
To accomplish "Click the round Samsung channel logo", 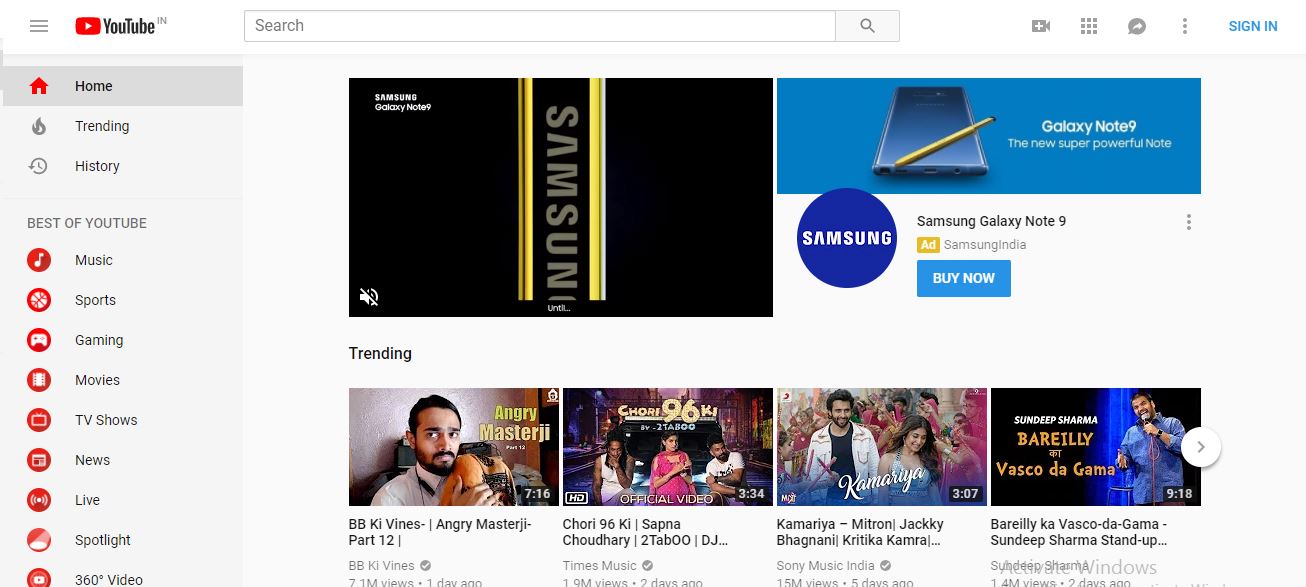I will 847,238.
